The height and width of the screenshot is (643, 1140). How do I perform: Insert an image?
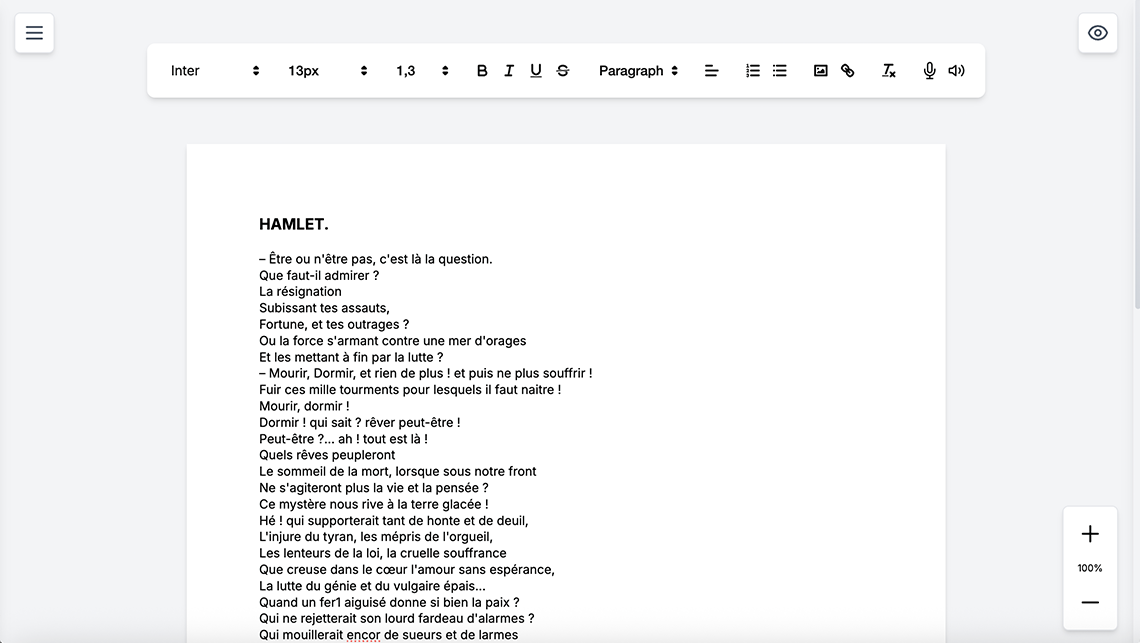coord(821,71)
